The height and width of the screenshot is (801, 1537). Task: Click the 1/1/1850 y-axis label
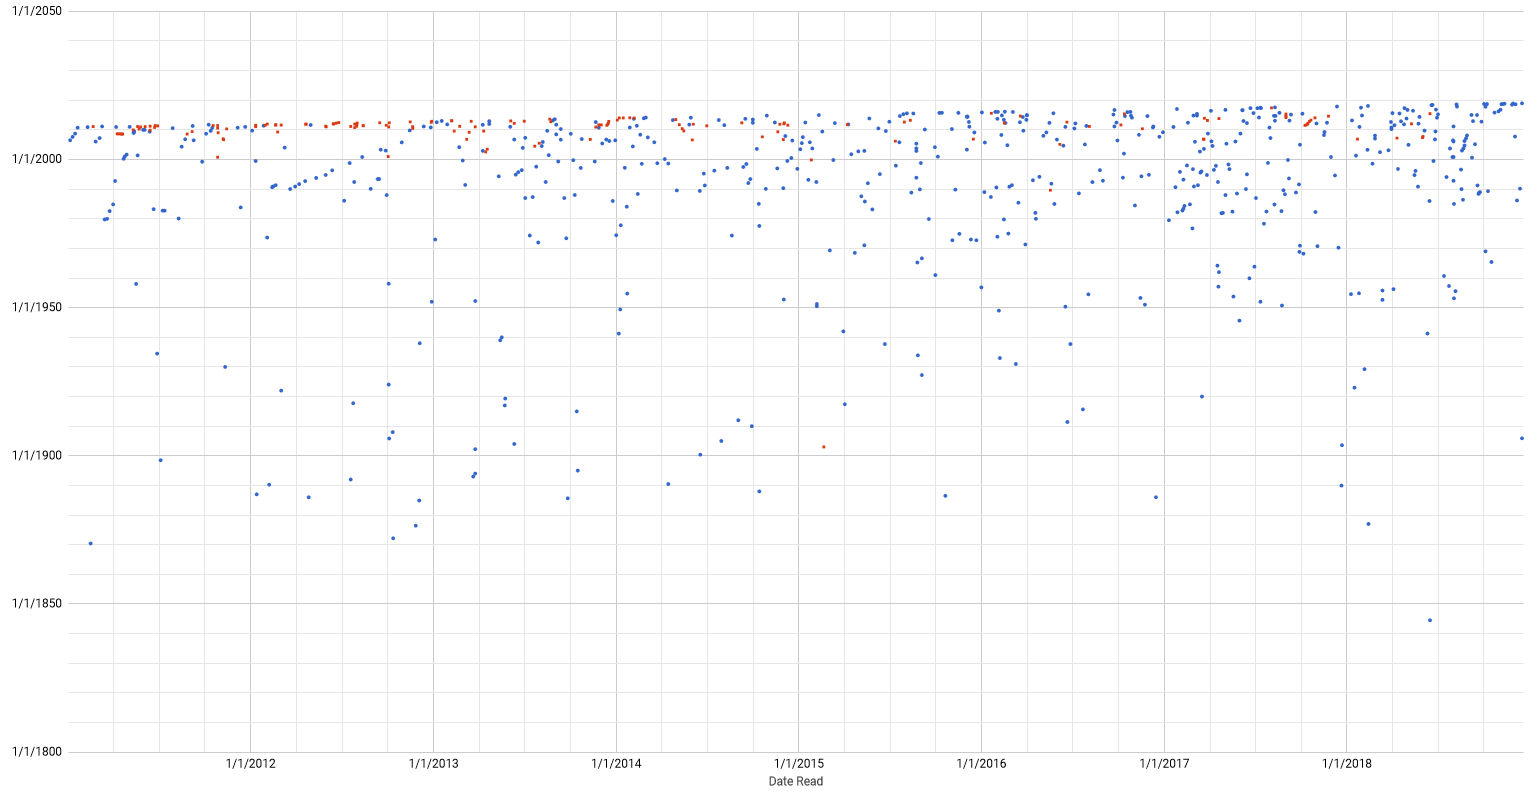(x=36, y=603)
